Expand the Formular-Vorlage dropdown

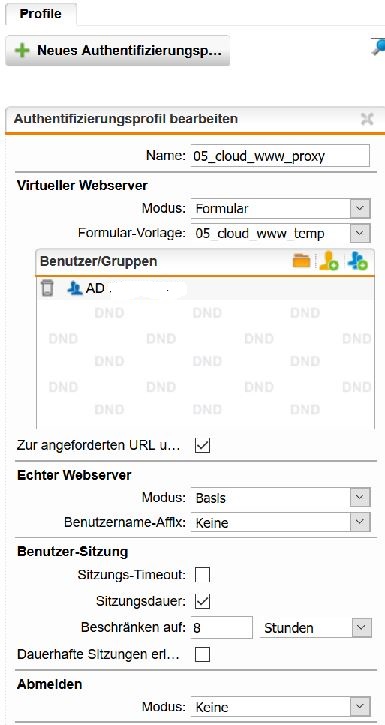[x=281, y=233]
